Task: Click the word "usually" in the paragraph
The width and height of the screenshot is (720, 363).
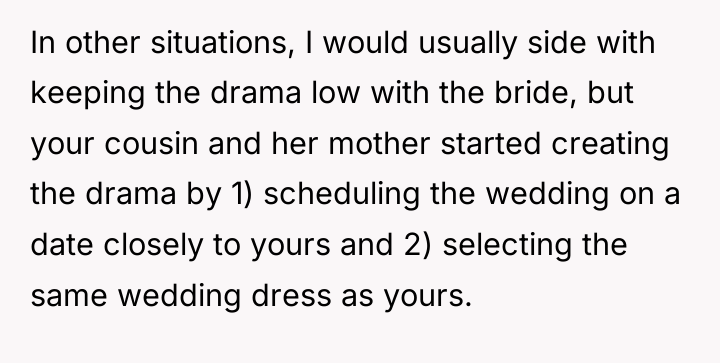Action: pyautogui.click(x=467, y=45)
